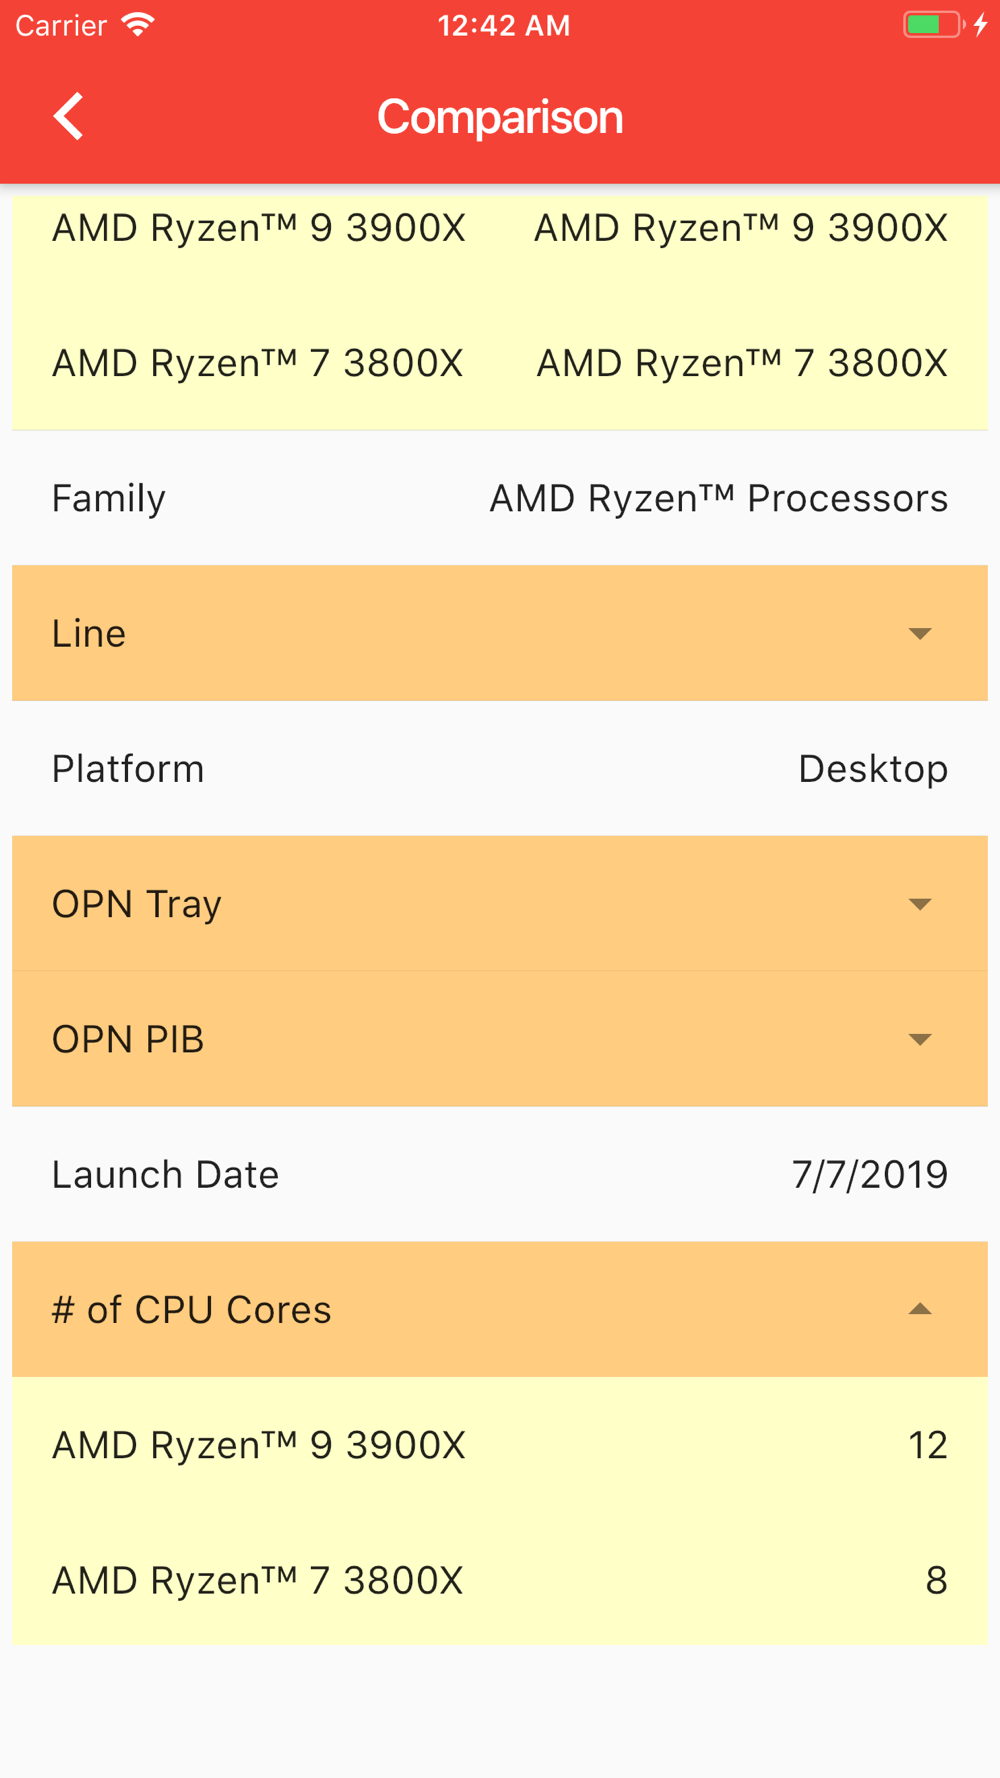Click the charging bolt icon
The image size is (1000, 1778).
pyautogui.click(x=981, y=25)
